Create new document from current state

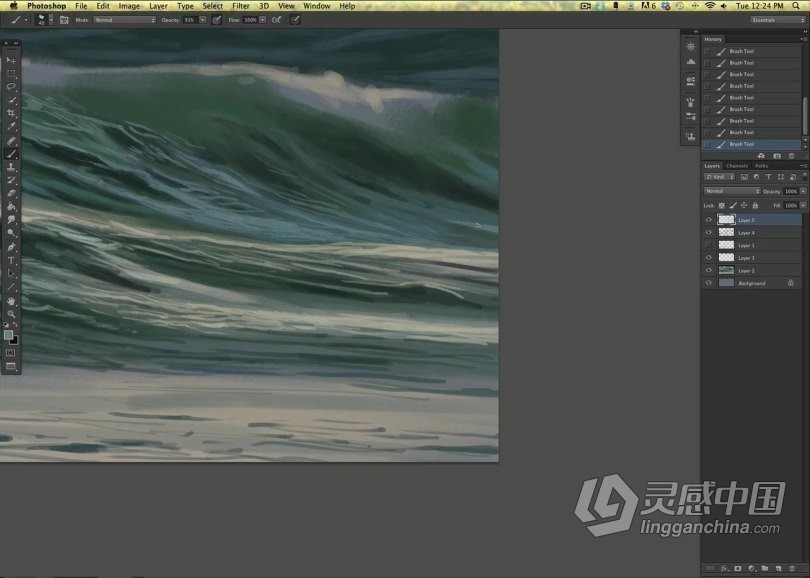point(761,156)
